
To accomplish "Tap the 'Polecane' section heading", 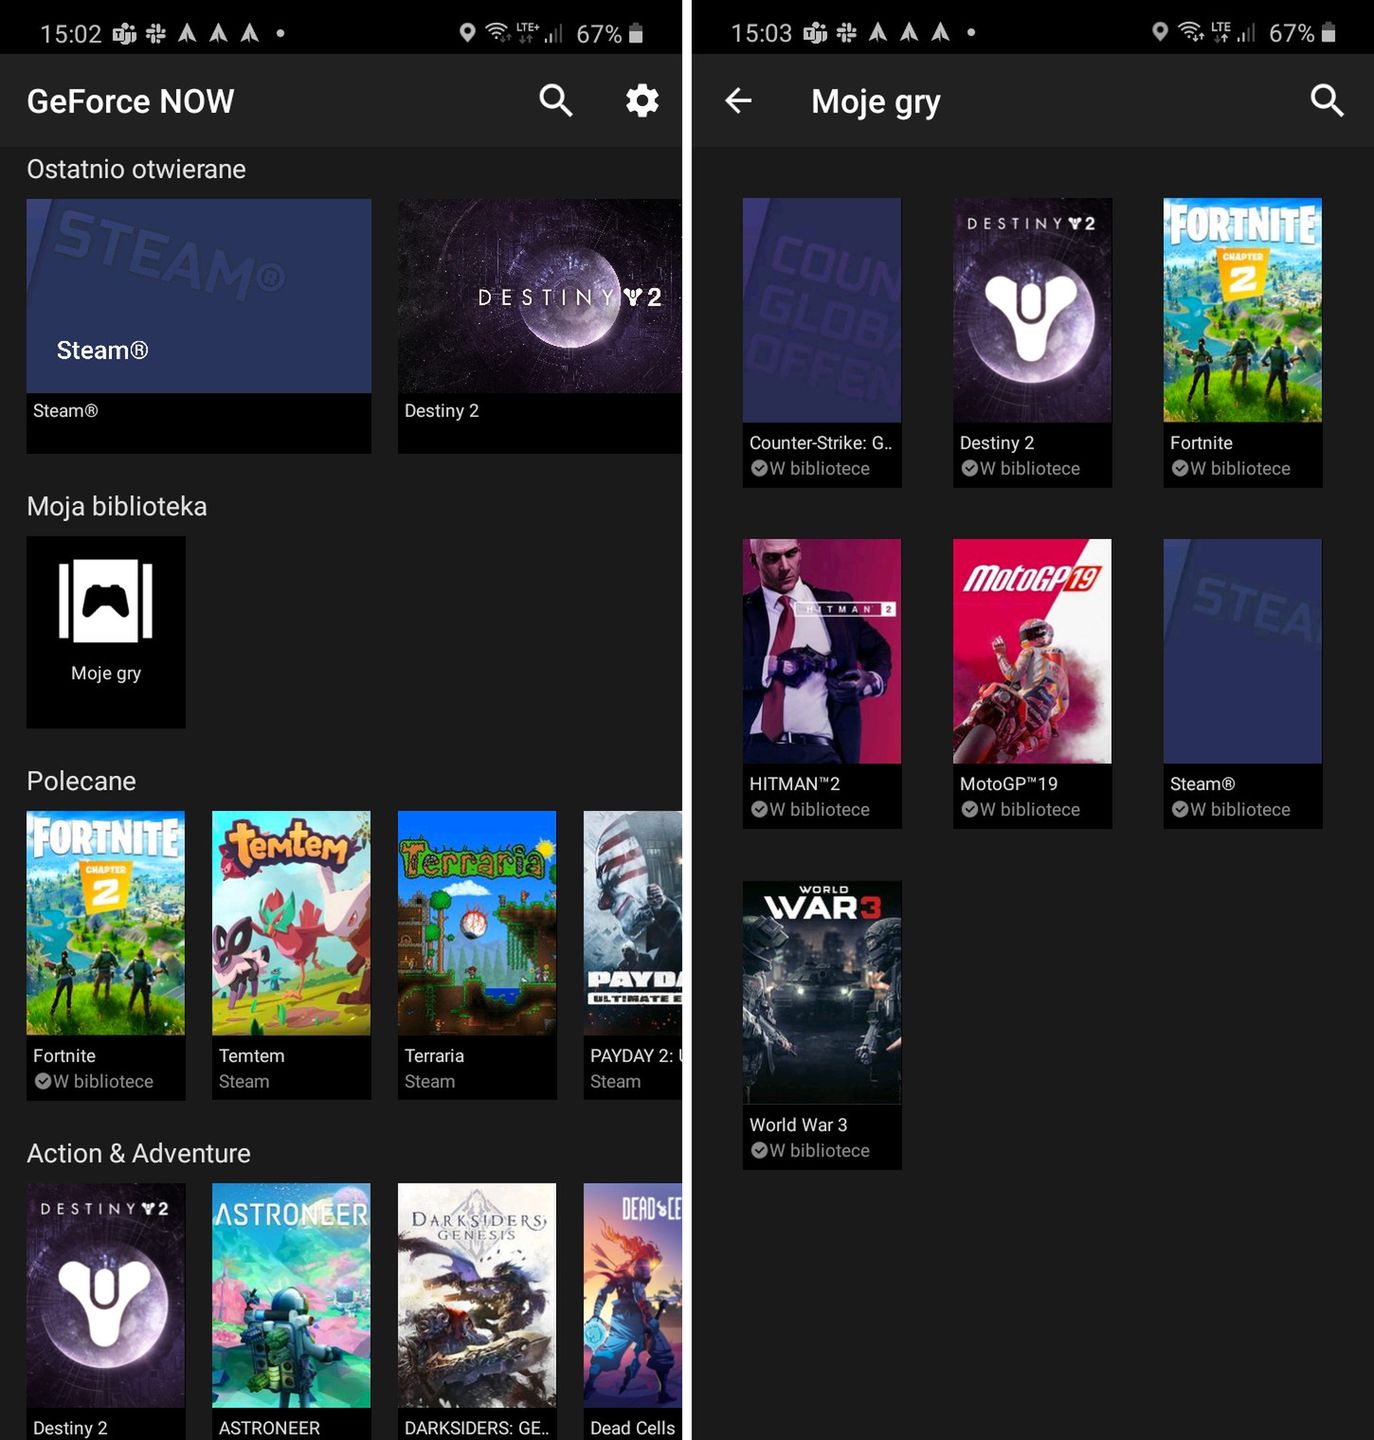I will point(81,781).
